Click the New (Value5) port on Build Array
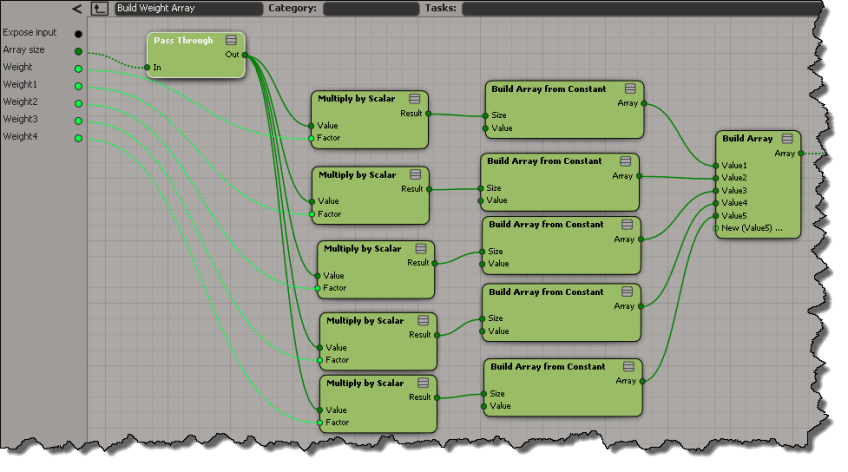 [716, 229]
